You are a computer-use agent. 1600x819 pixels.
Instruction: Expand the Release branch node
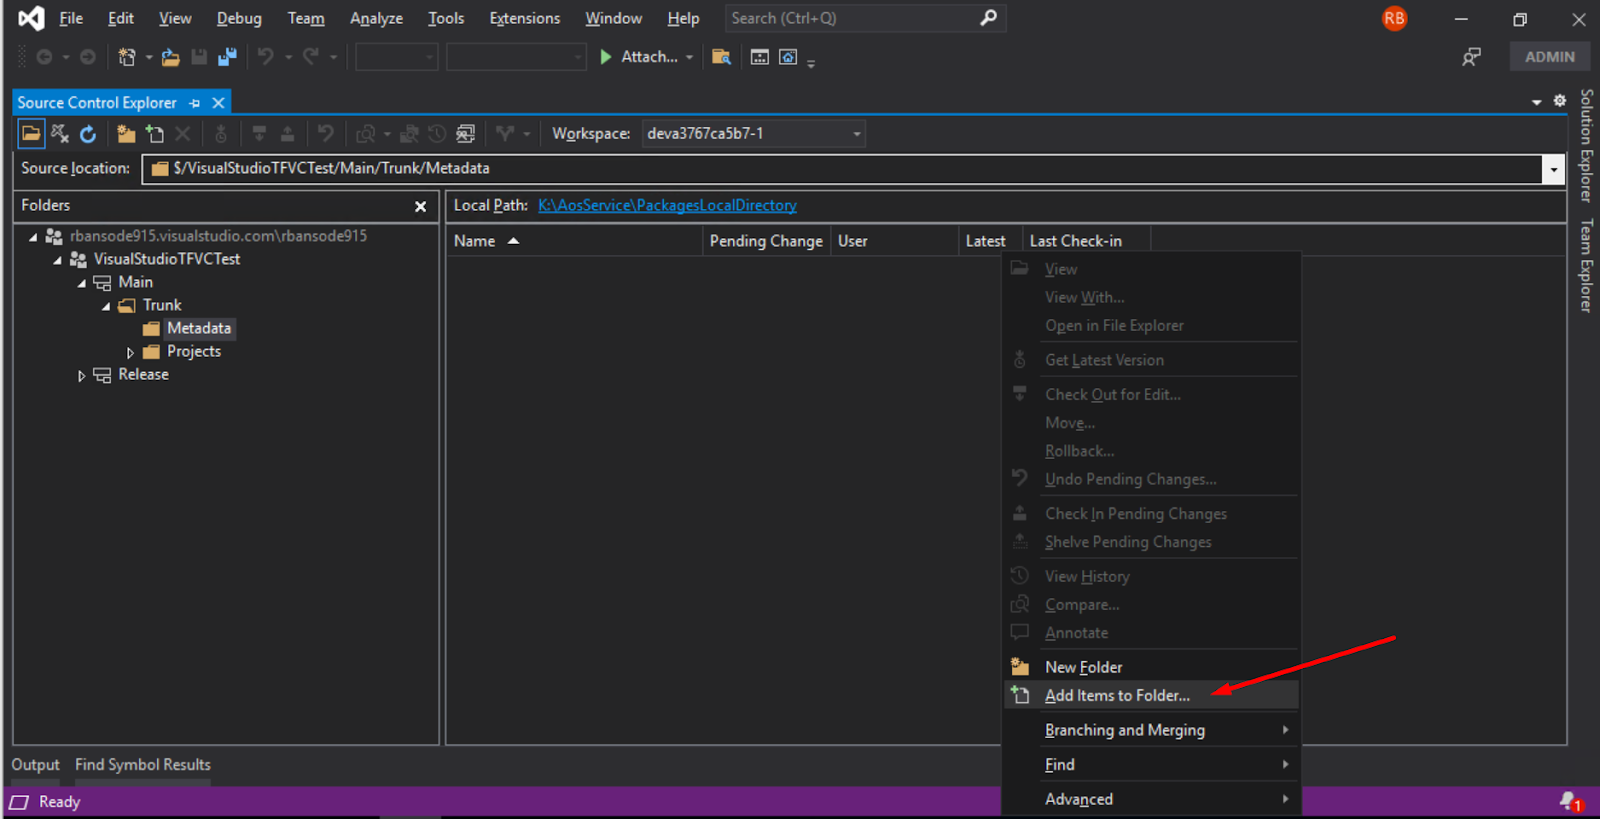coord(81,376)
